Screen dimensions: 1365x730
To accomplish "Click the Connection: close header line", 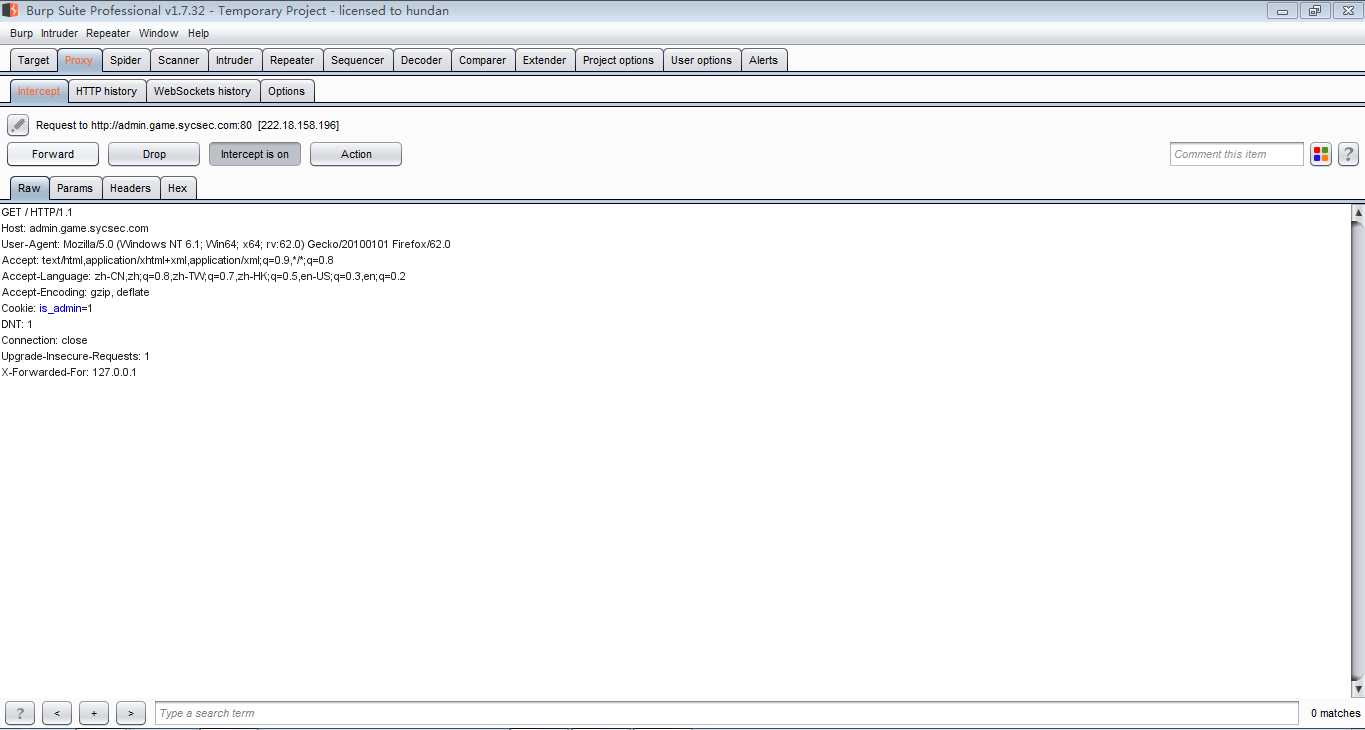I will click(45, 340).
